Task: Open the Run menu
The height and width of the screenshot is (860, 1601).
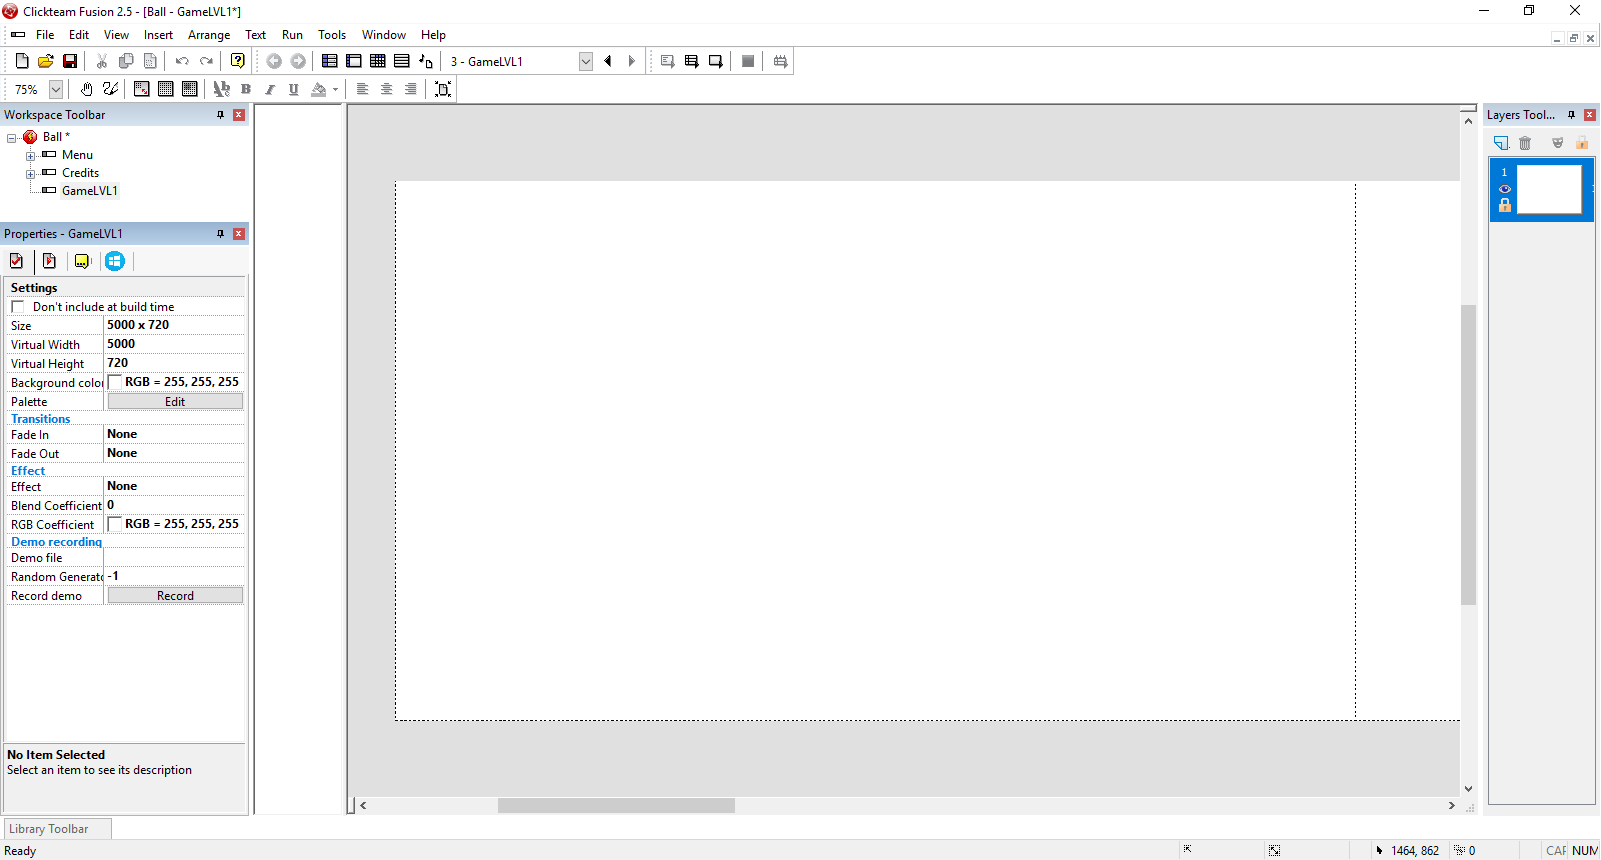Action: click(292, 35)
